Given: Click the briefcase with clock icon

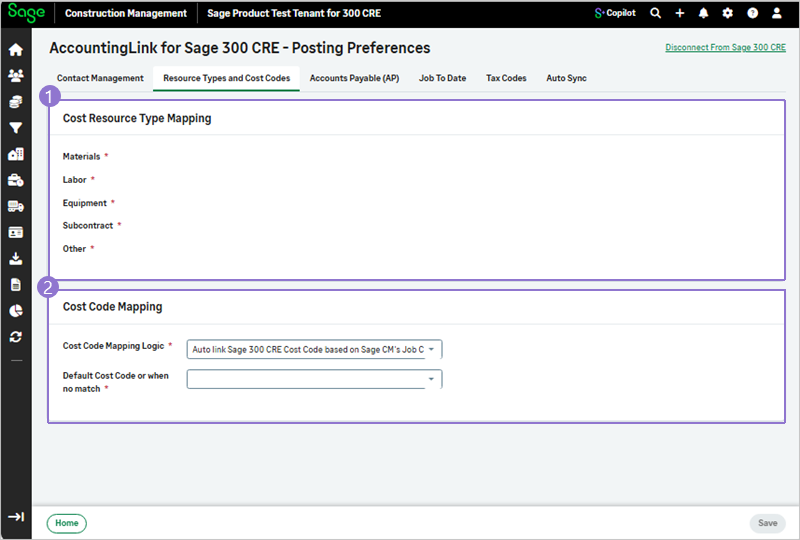Looking at the screenshot, I should (16, 180).
